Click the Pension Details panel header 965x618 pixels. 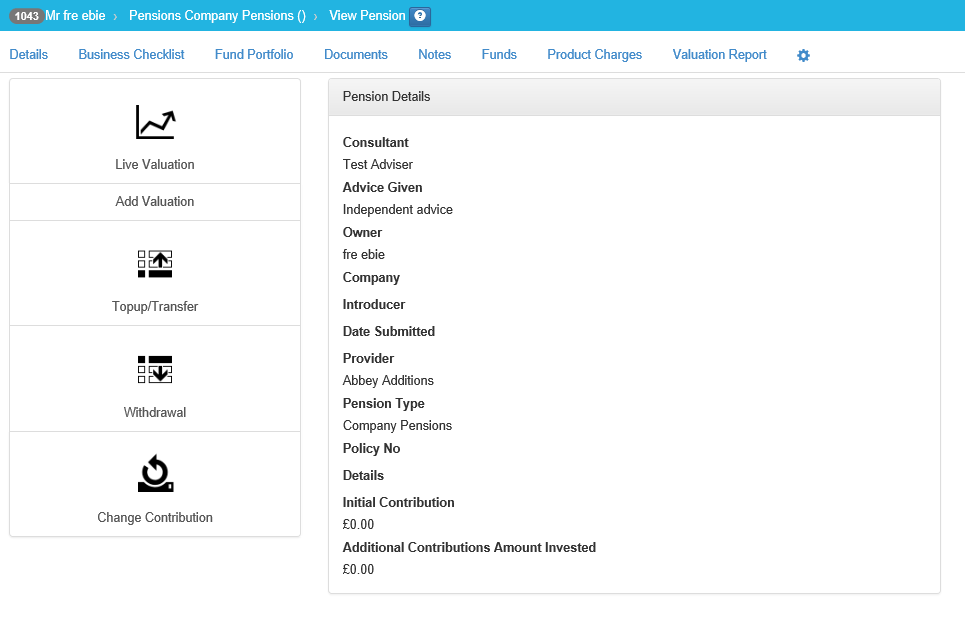(634, 97)
